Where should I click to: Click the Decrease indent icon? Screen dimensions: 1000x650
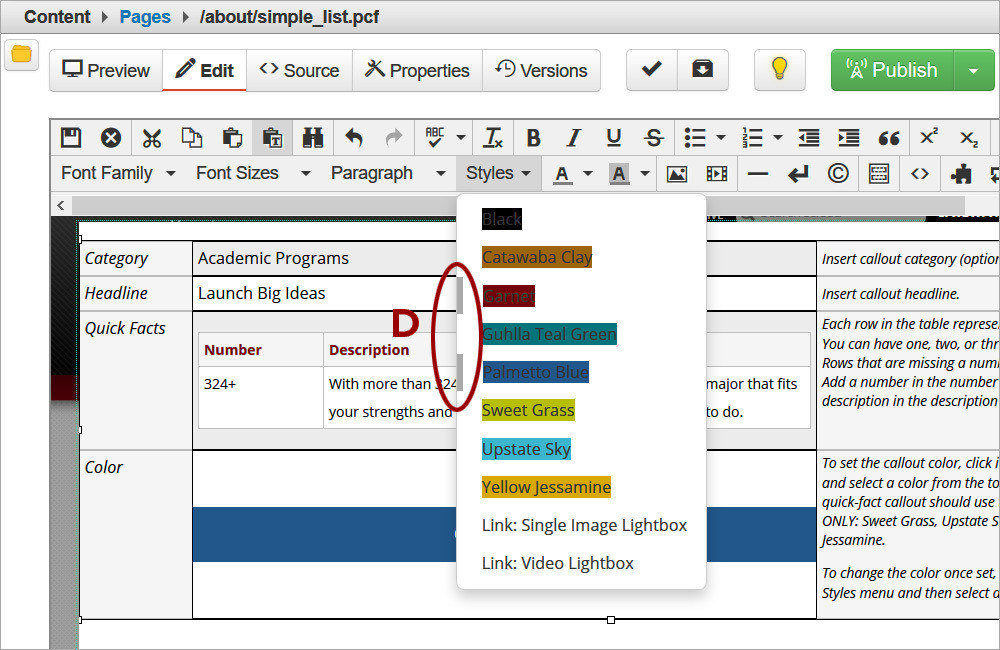click(x=809, y=138)
